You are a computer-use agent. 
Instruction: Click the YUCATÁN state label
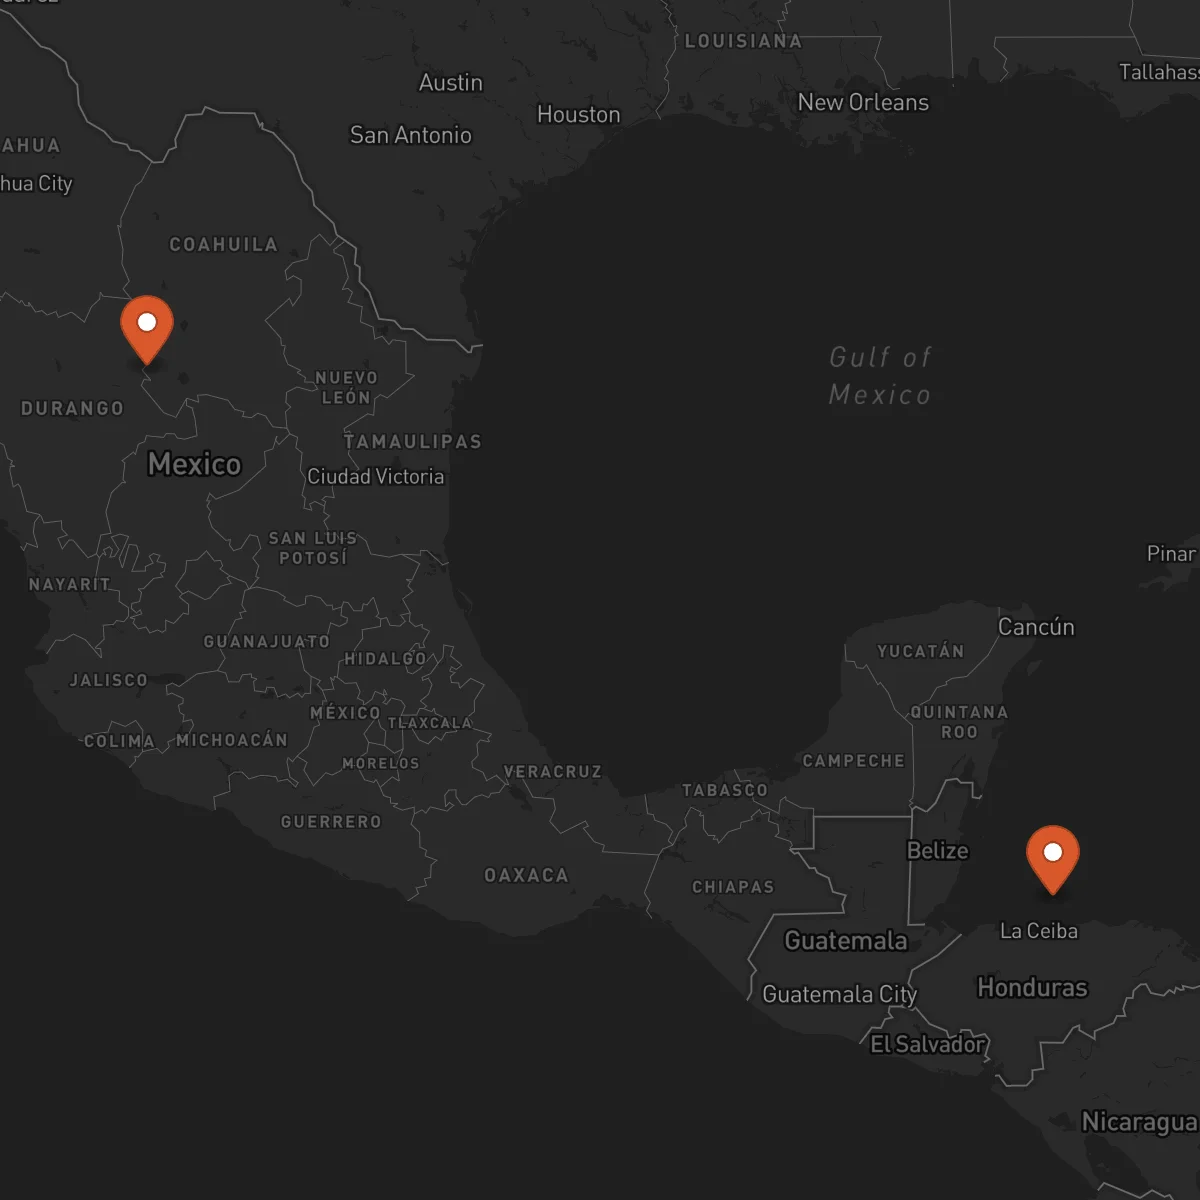[x=921, y=651]
